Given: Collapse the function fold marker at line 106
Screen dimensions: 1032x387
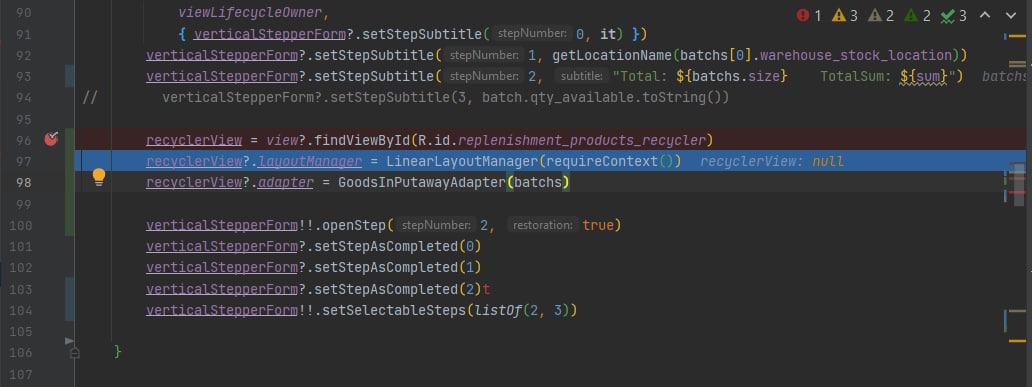Looking at the screenshot, I should point(74,353).
